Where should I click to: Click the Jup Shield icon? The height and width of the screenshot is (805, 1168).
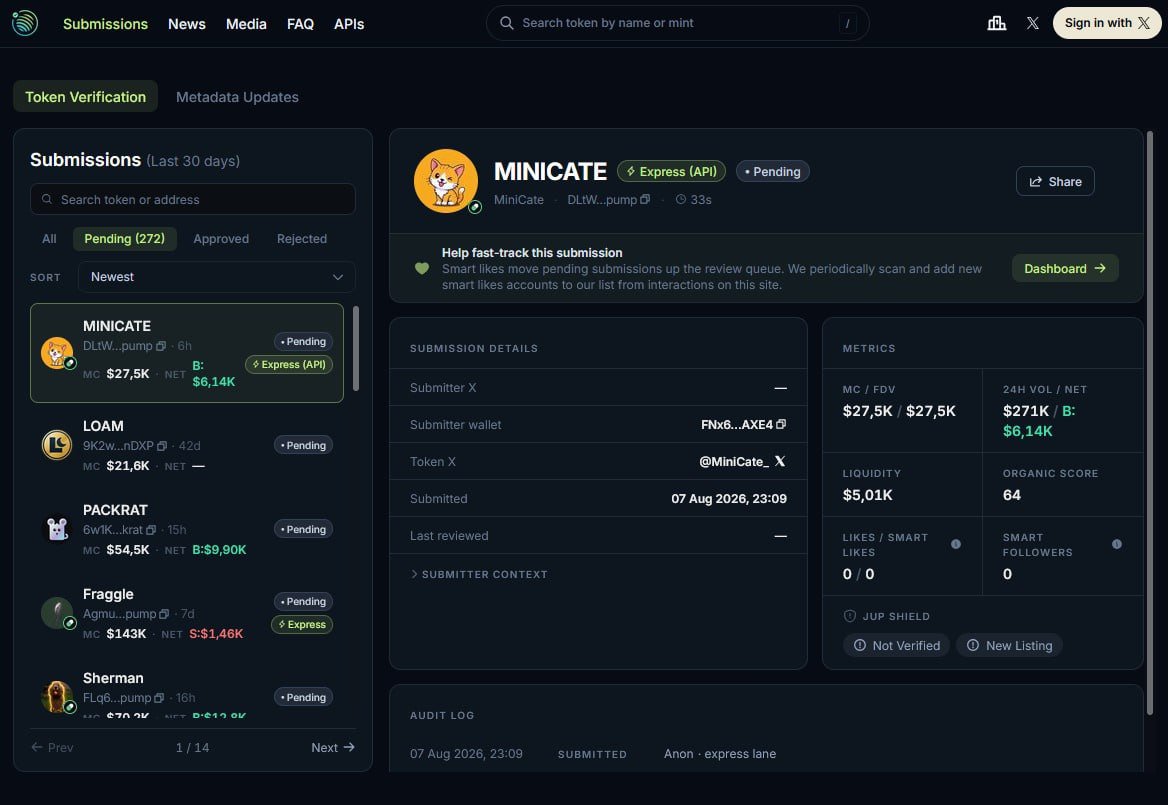(849, 616)
